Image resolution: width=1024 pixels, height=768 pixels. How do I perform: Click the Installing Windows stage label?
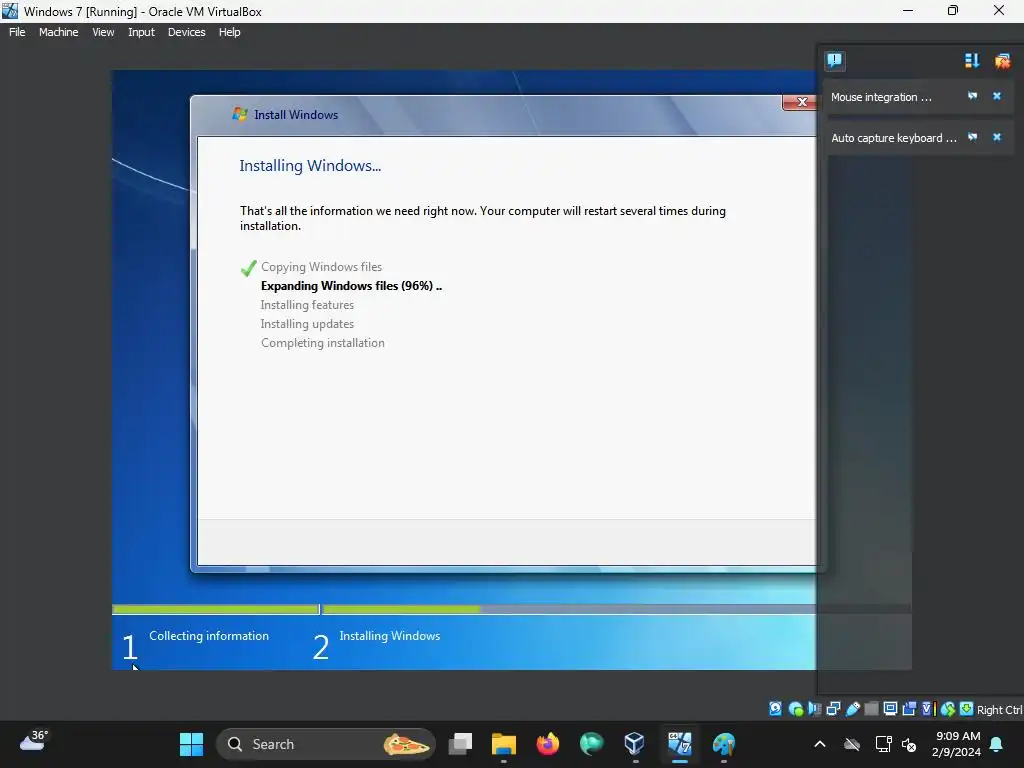pos(390,636)
